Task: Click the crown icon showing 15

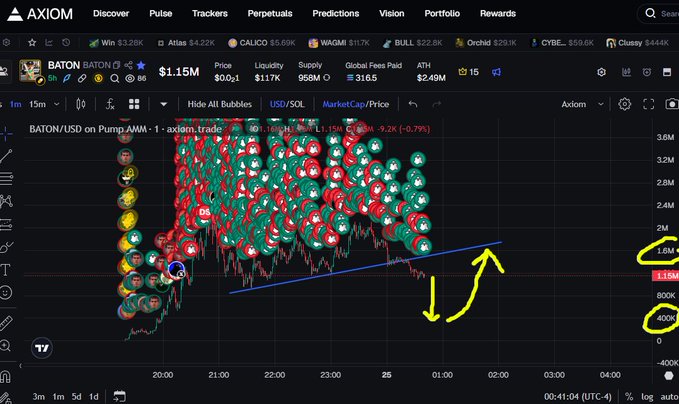Action: tap(469, 72)
